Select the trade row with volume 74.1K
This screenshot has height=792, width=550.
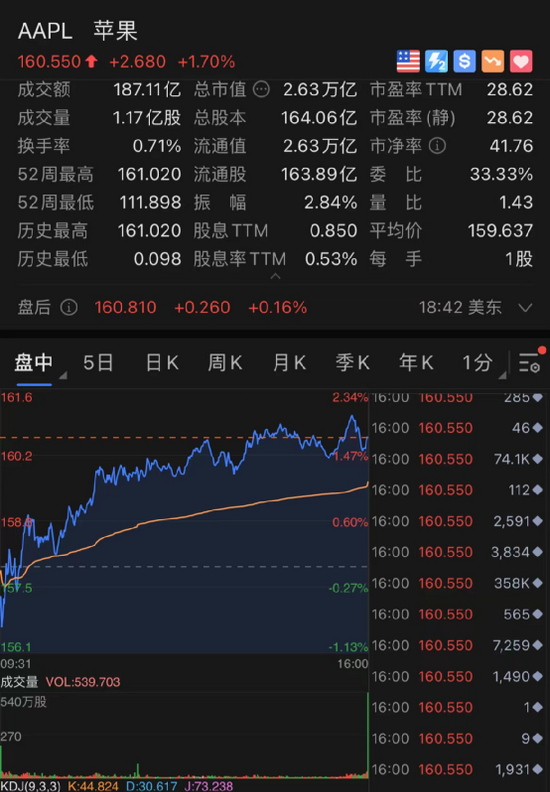tap(458, 459)
